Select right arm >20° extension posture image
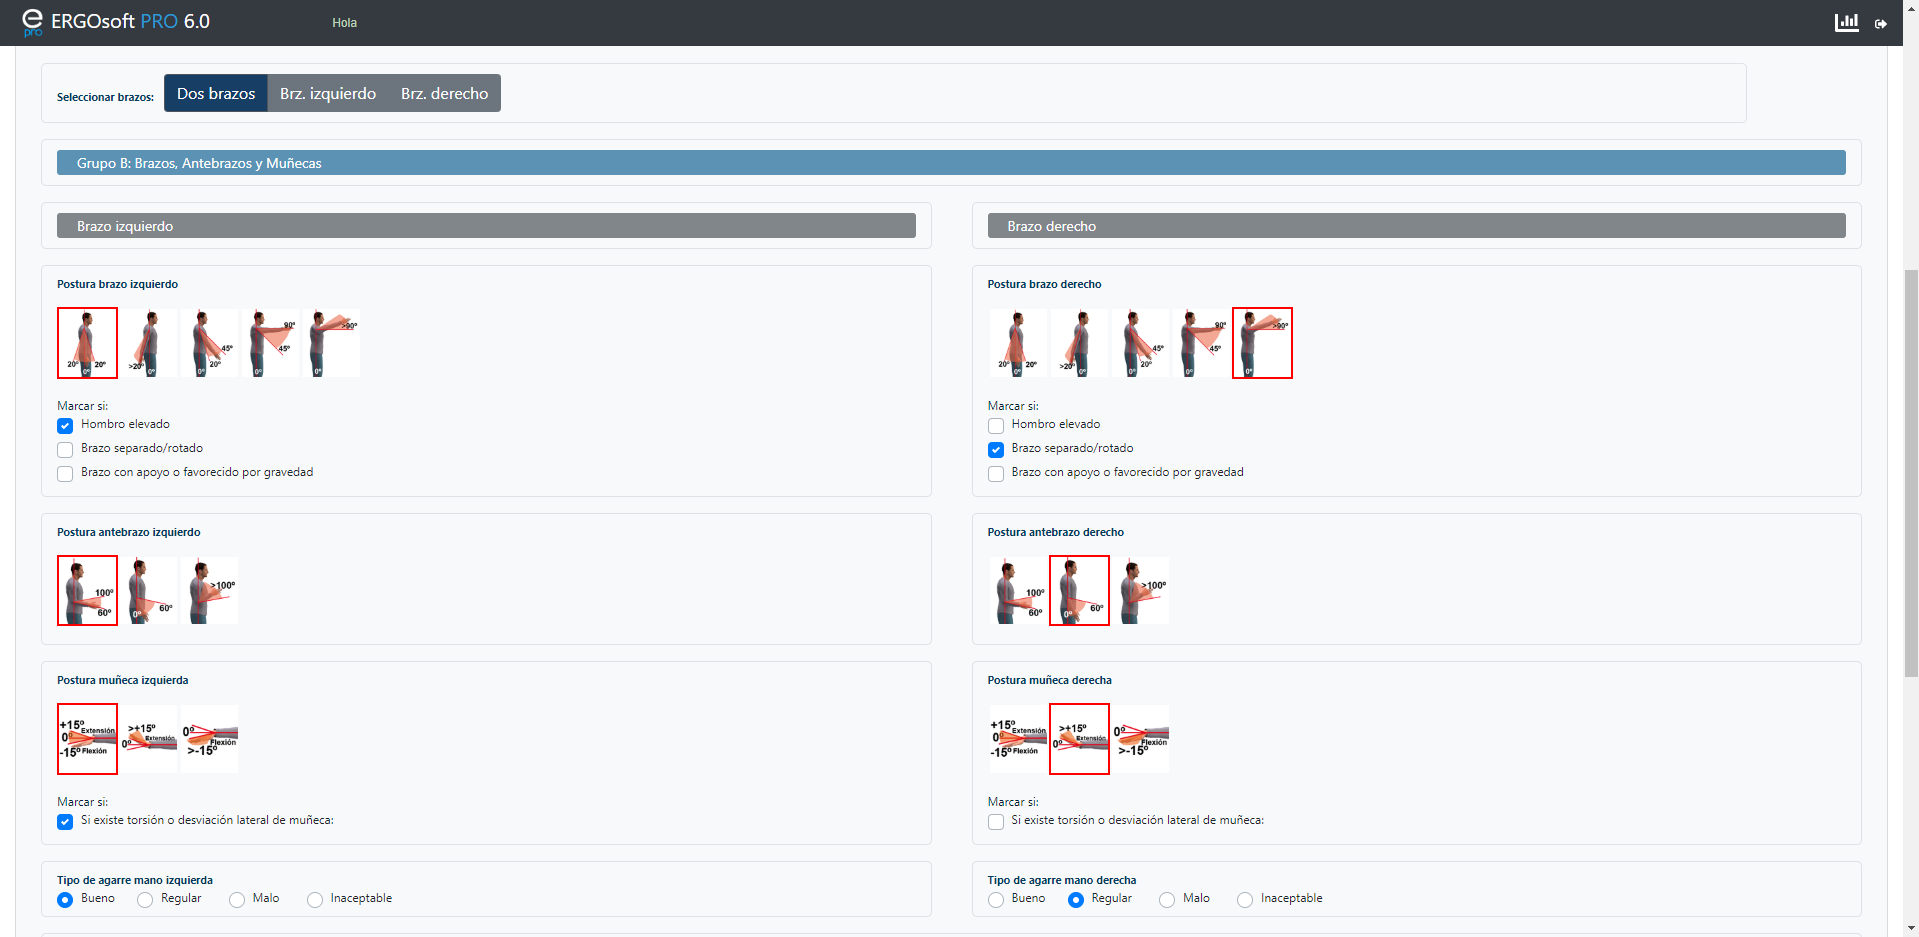Viewport: 1919px width, 937px height. pyautogui.click(x=1079, y=343)
